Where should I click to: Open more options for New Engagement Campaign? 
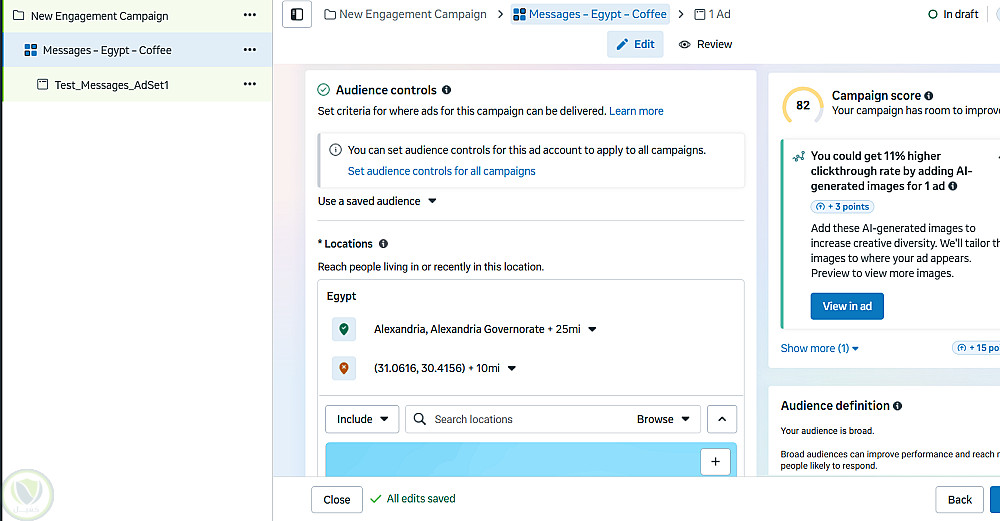[x=249, y=16]
